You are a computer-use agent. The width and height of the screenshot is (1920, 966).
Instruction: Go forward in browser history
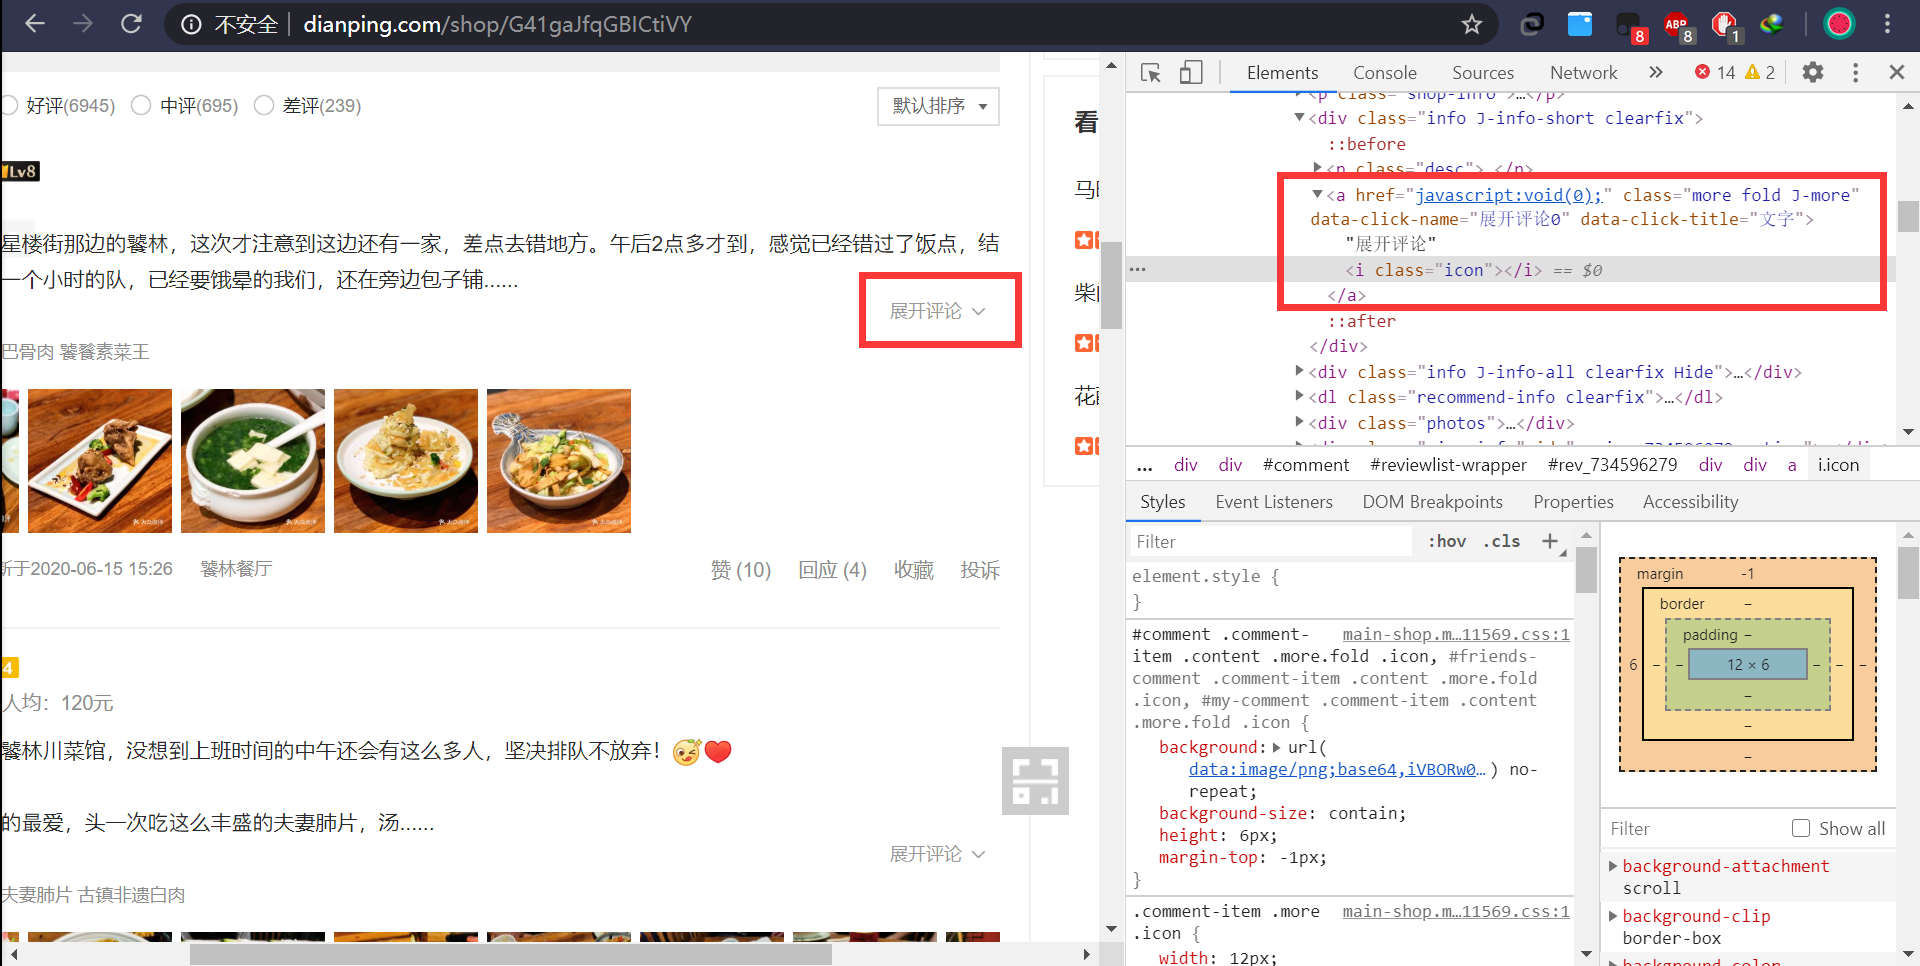coord(83,24)
